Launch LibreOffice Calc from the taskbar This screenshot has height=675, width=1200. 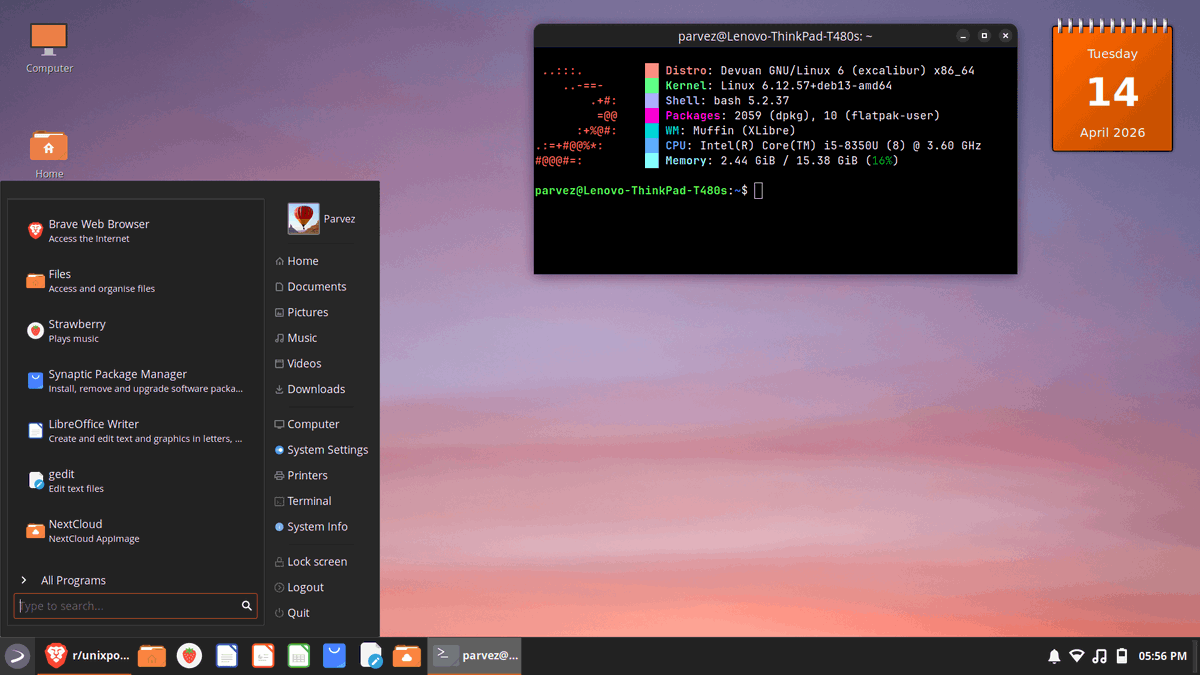298,656
